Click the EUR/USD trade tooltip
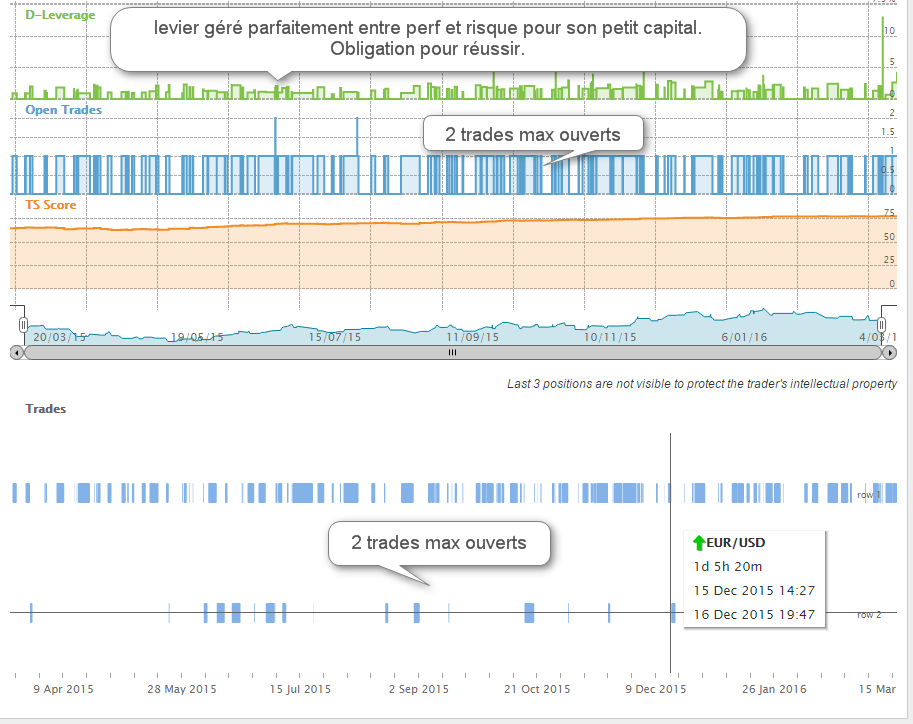Viewport: 913px width, 724px height. [x=753, y=578]
